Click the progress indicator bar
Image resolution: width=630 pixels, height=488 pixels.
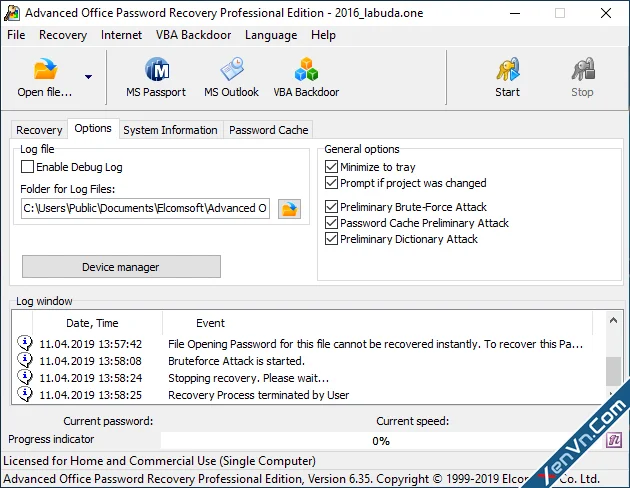(x=380, y=441)
